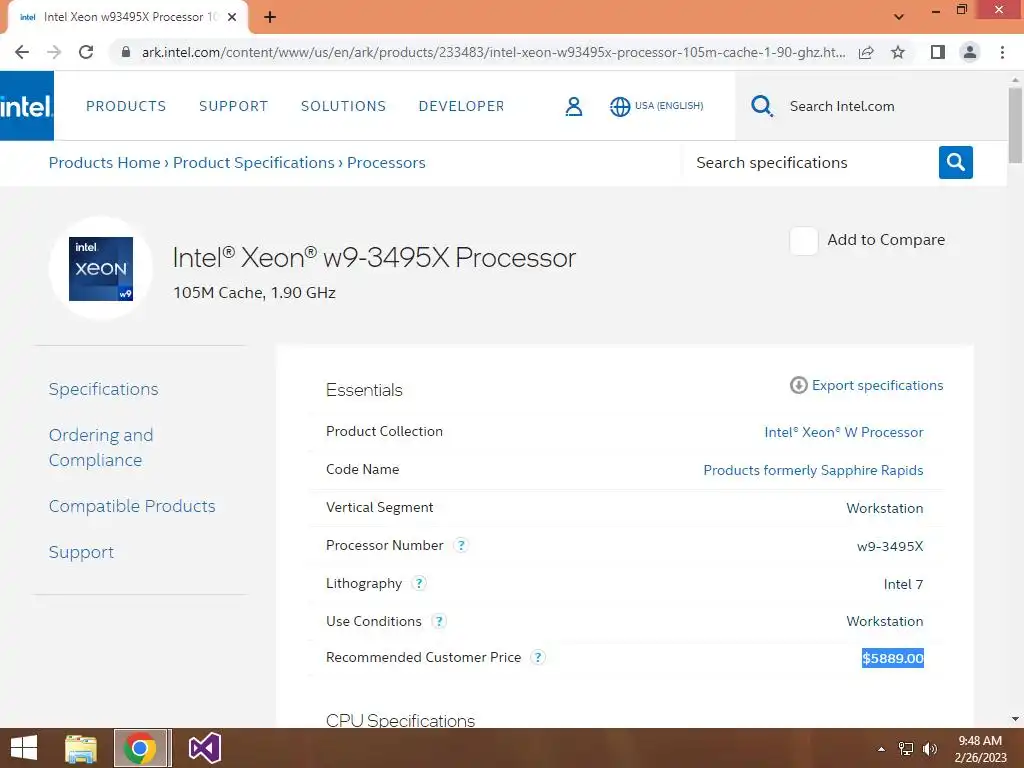1024x768 pixels.
Task: Show help for Processor Number
Action: click(x=461, y=545)
